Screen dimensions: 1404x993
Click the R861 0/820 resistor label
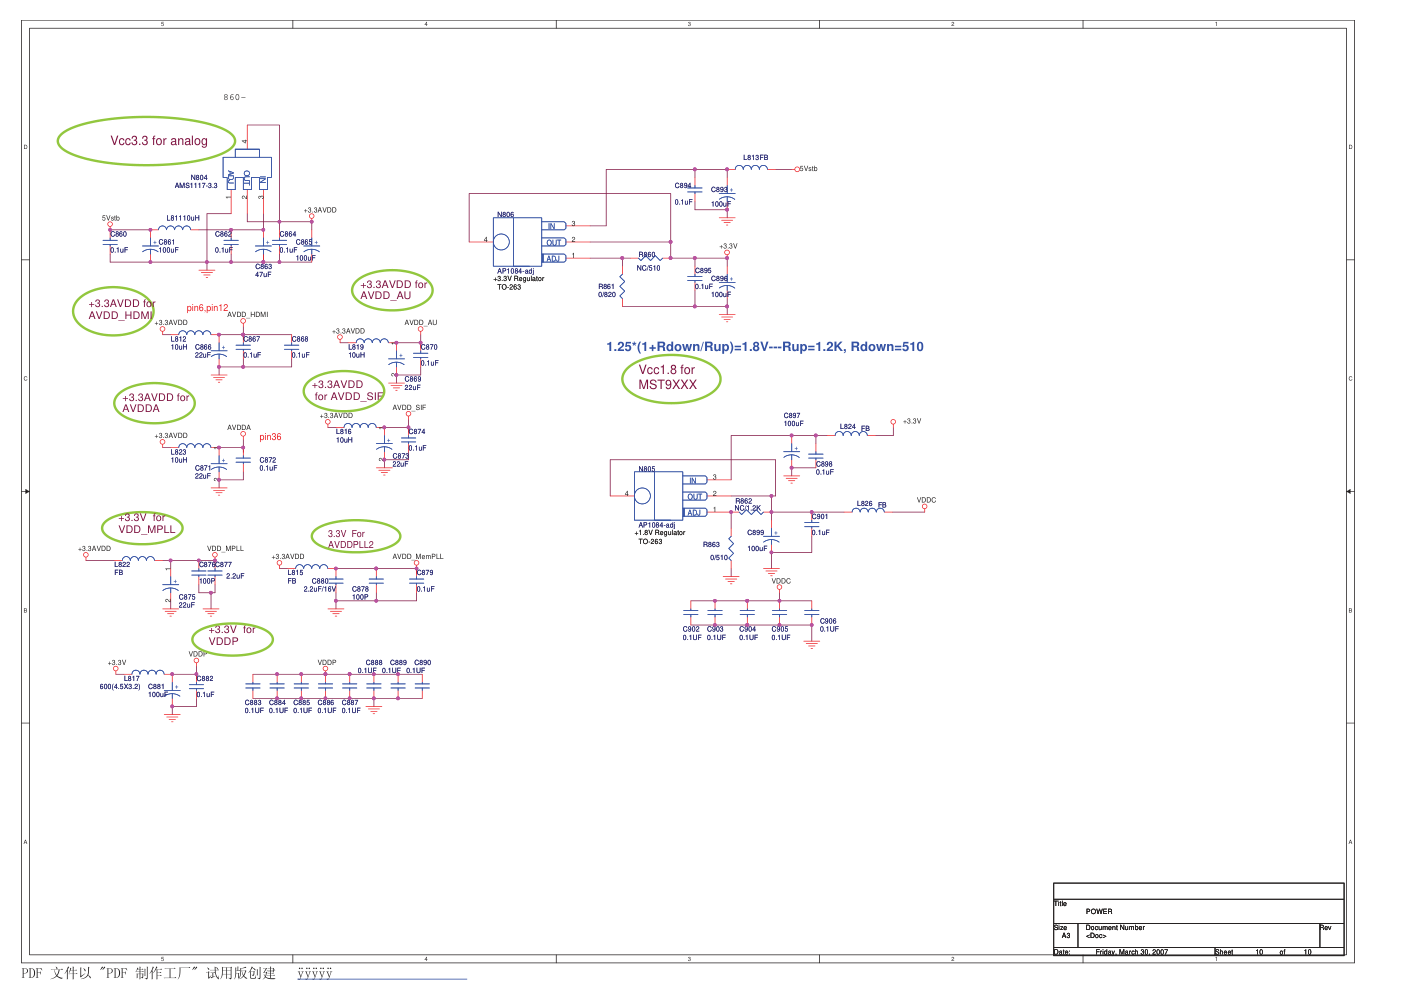607,291
